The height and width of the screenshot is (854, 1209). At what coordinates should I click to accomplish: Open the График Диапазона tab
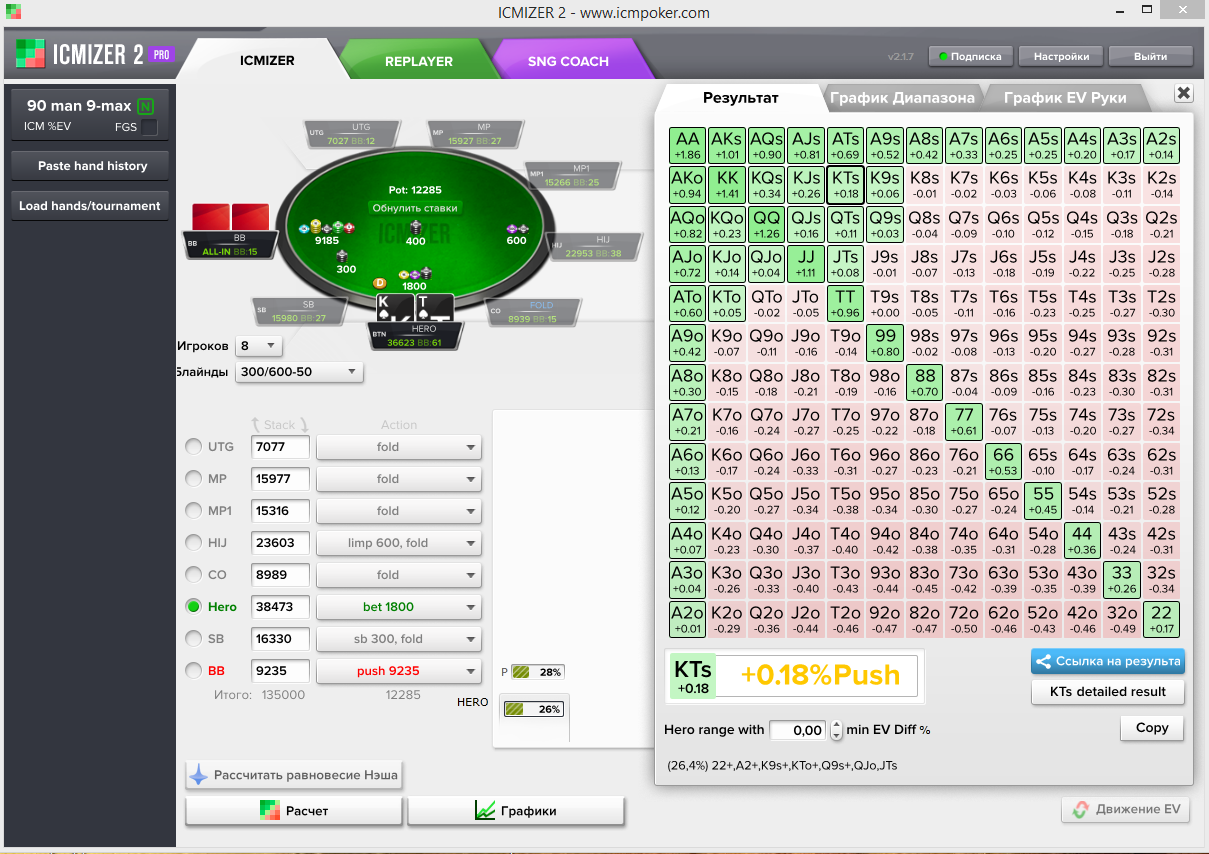tap(902, 98)
